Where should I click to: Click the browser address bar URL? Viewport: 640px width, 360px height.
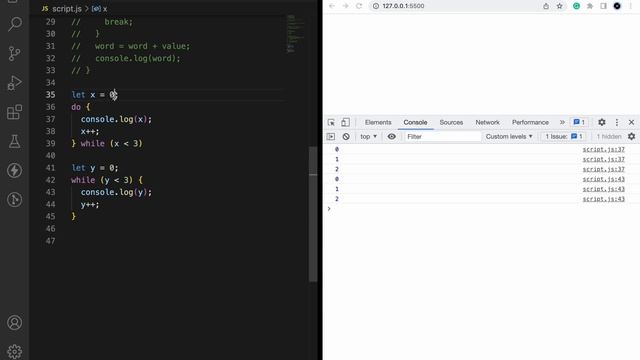pos(403,6)
